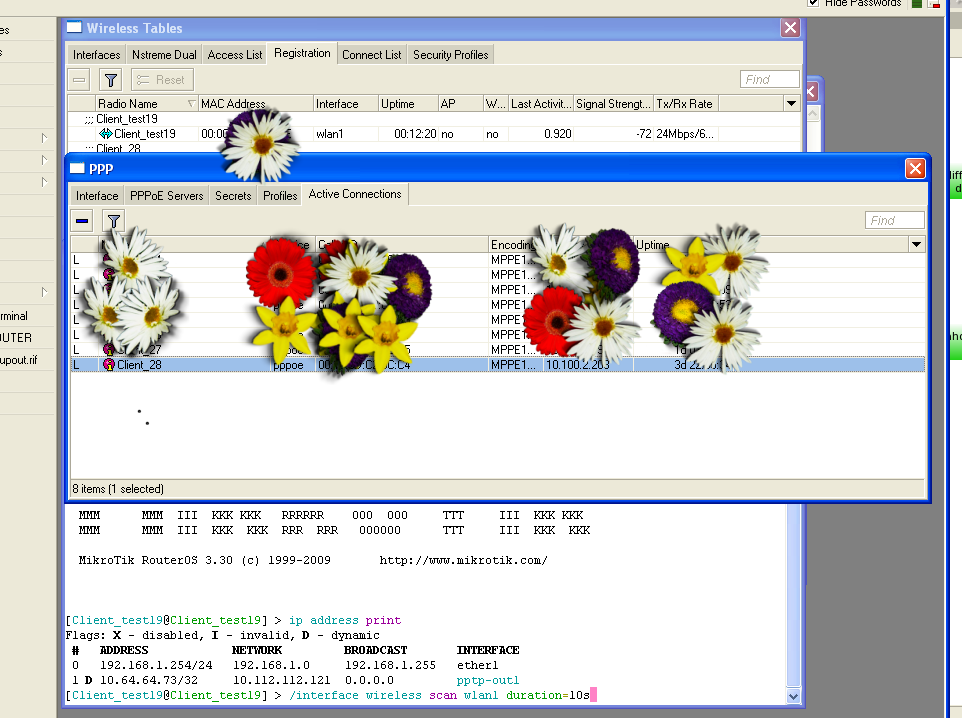This screenshot has height=718, width=962.
Task: Click the terminal scrollbar down arrow
Action: click(x=794, y=696)
